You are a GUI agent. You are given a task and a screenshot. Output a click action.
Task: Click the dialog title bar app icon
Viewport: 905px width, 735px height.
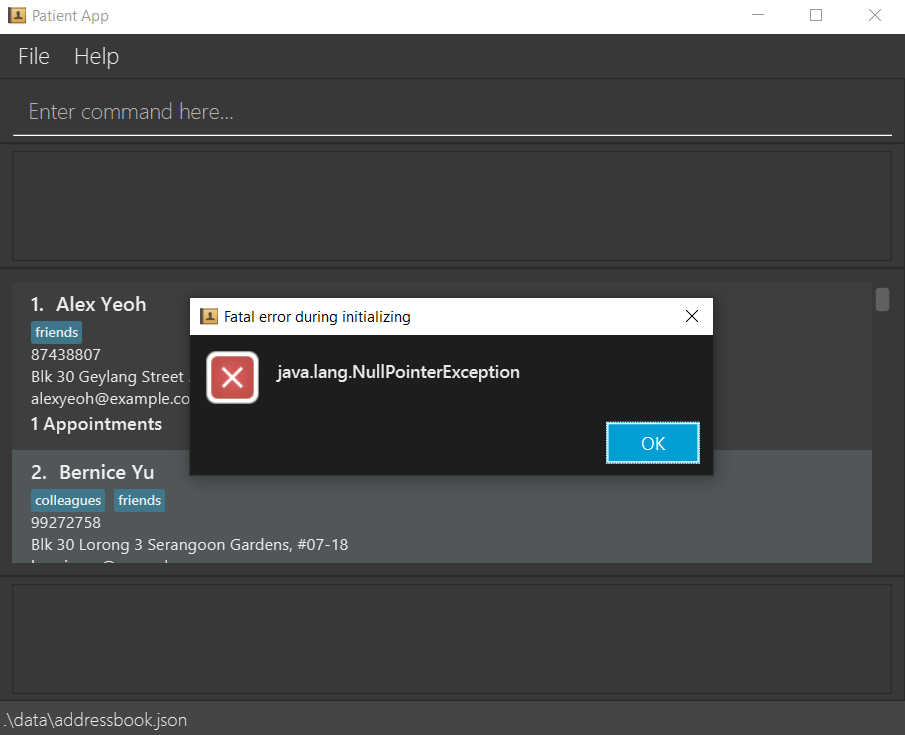[x=208, y=316]
